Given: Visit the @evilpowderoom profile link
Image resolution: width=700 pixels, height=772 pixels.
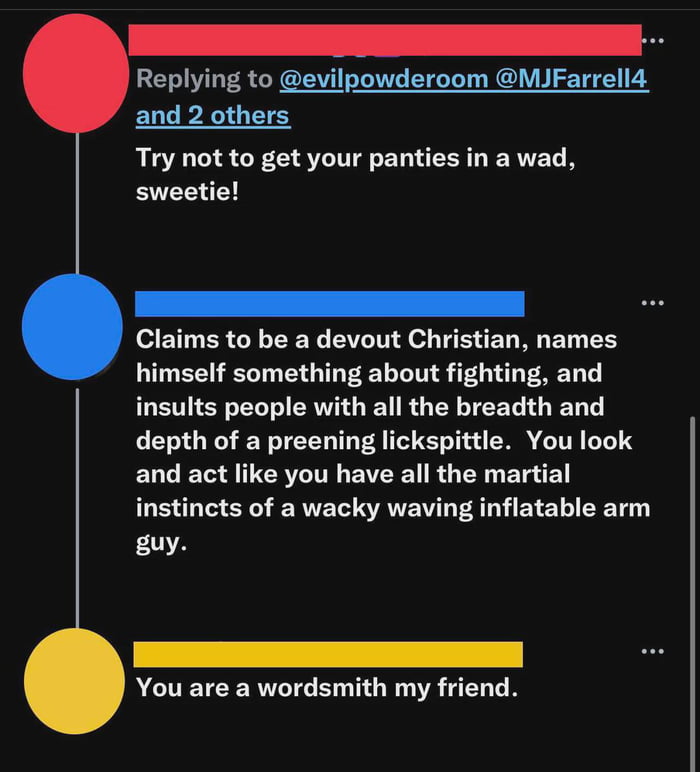Looking at the screenshot, I should coord(384,79).
